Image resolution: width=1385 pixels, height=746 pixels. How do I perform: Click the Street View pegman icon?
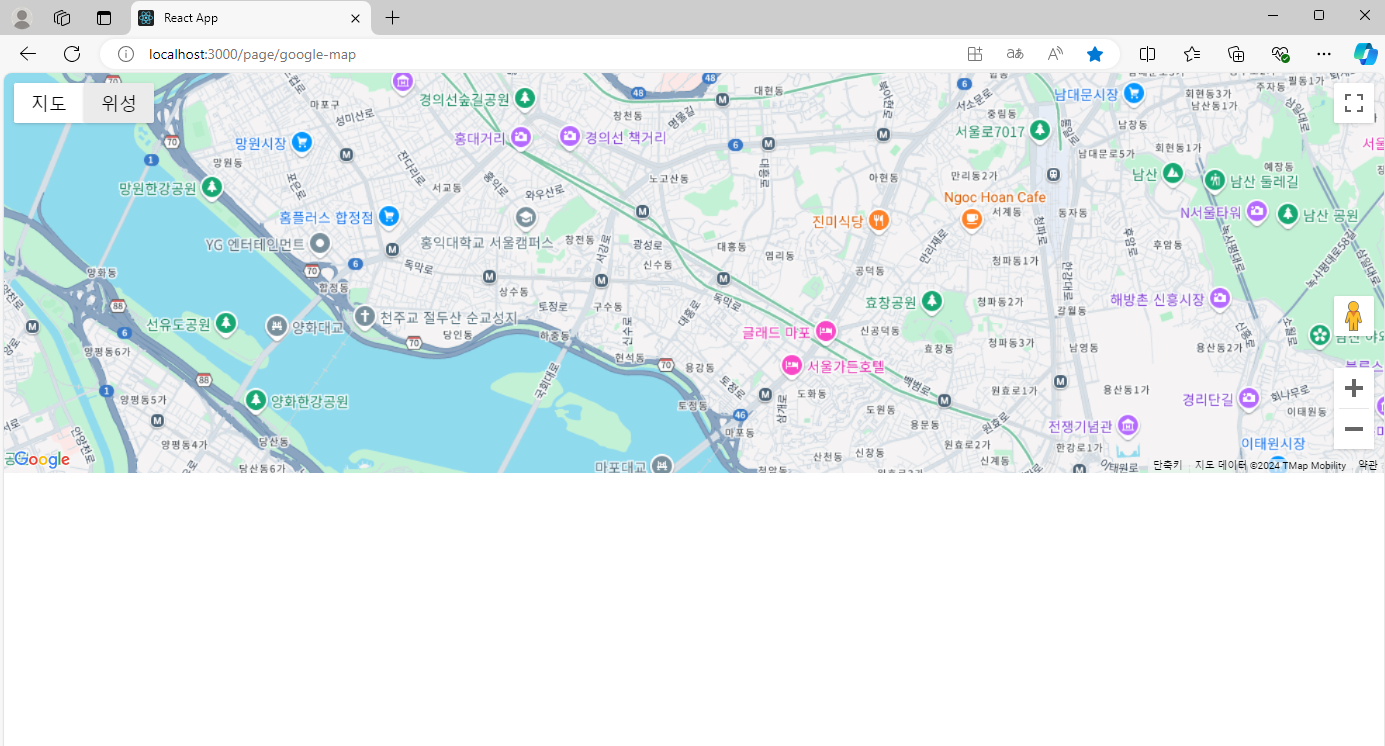(1354, 316)
